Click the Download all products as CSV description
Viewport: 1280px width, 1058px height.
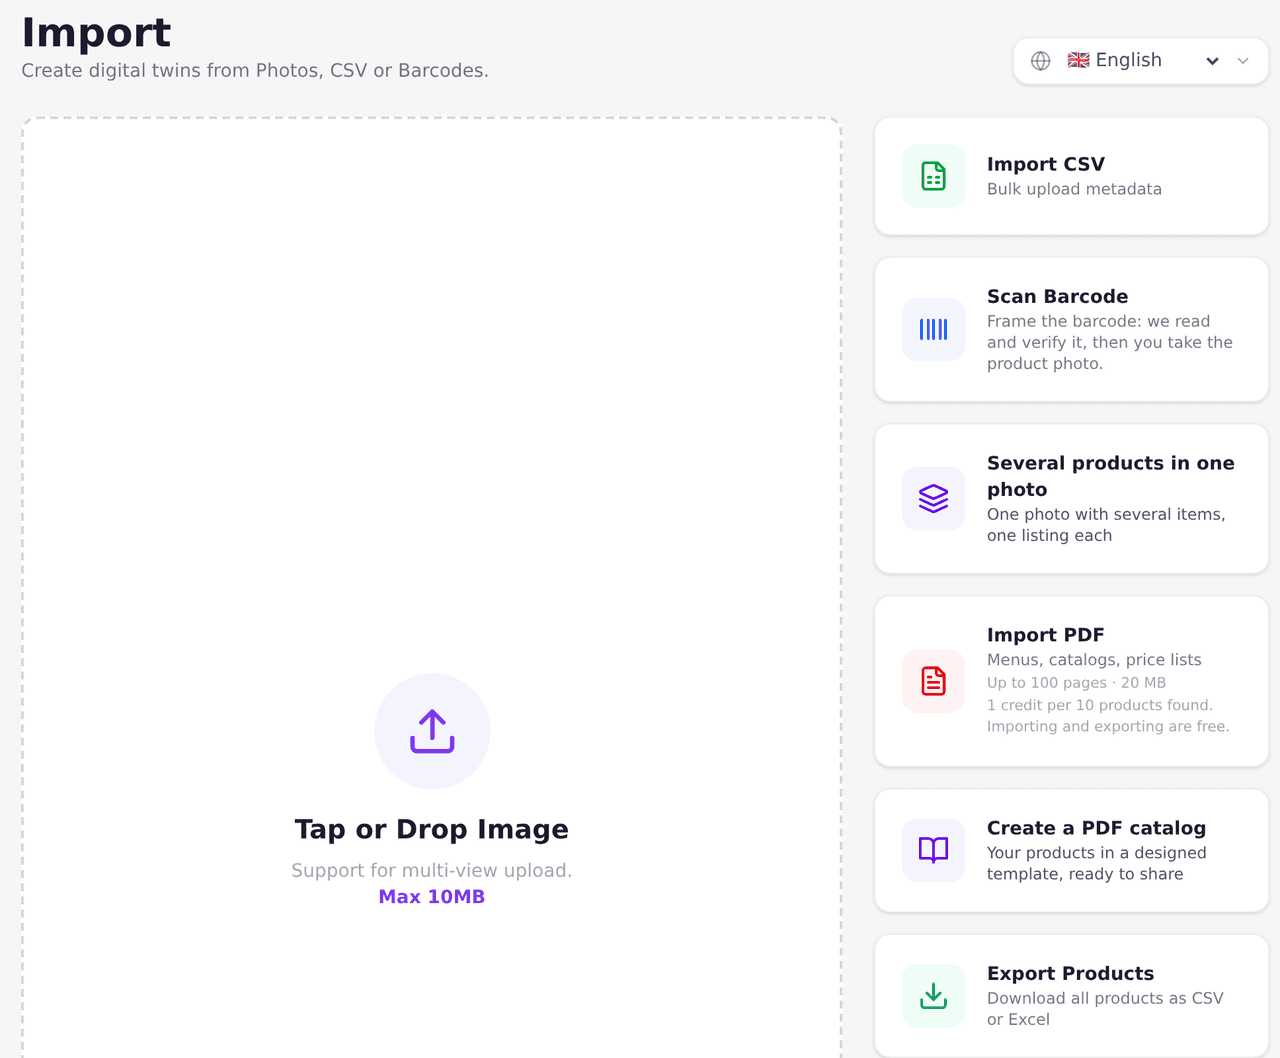1105,1008
